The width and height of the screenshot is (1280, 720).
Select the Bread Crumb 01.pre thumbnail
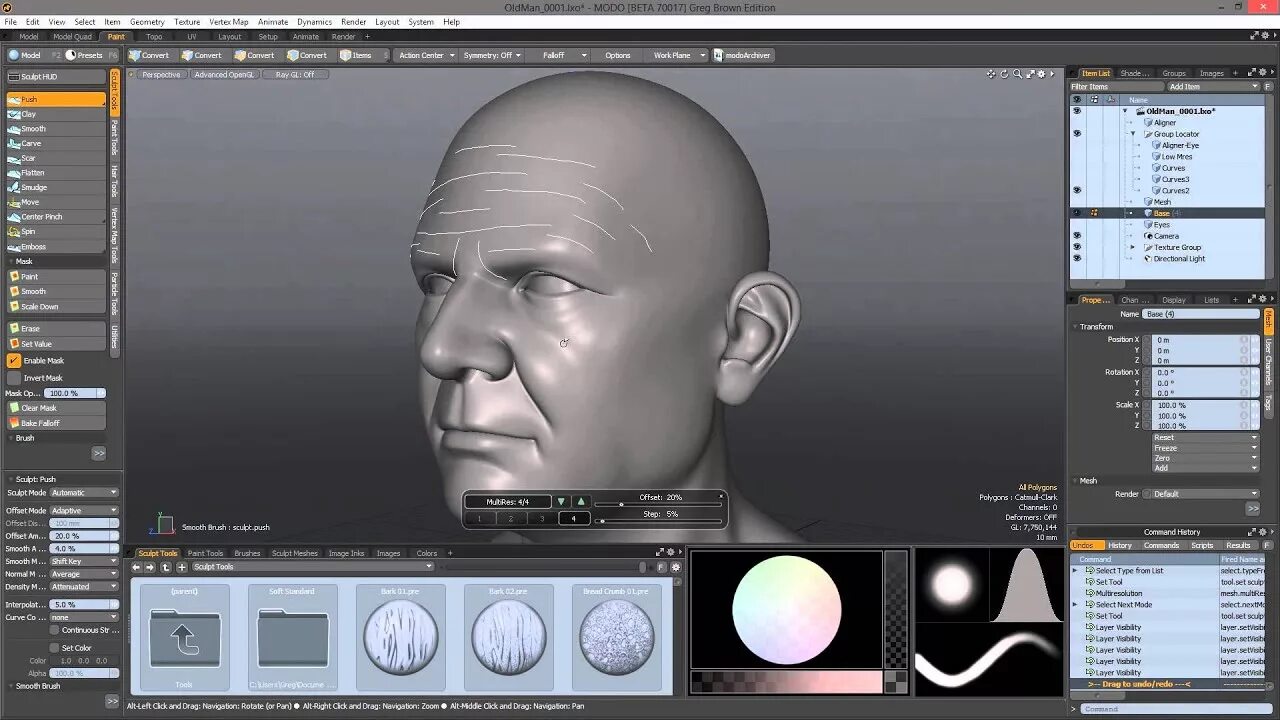click(617, 638)
